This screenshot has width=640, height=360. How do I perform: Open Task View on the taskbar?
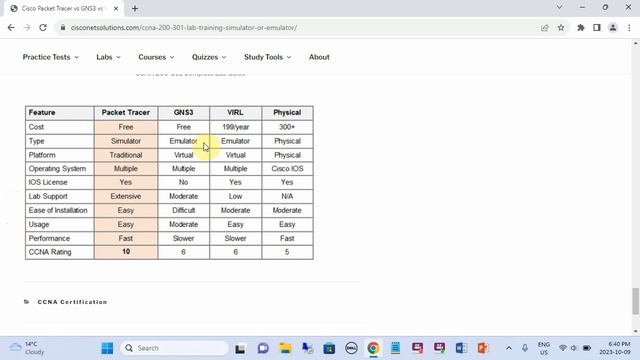tap(240, 348)
